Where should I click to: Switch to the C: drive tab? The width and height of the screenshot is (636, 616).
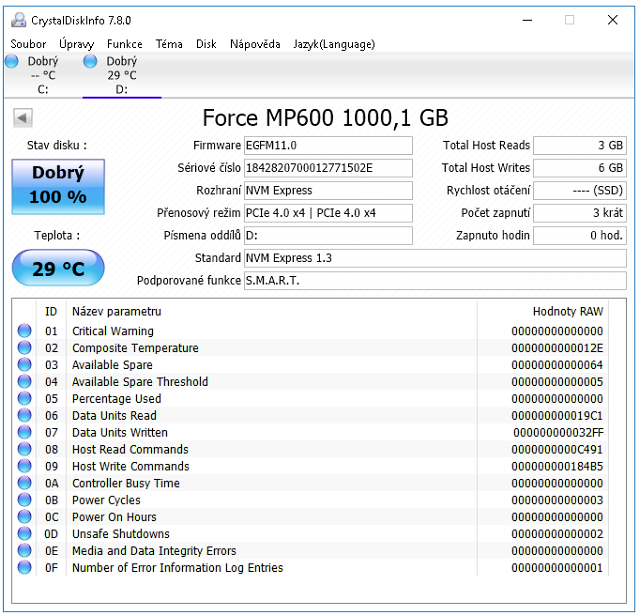(43, 75)
